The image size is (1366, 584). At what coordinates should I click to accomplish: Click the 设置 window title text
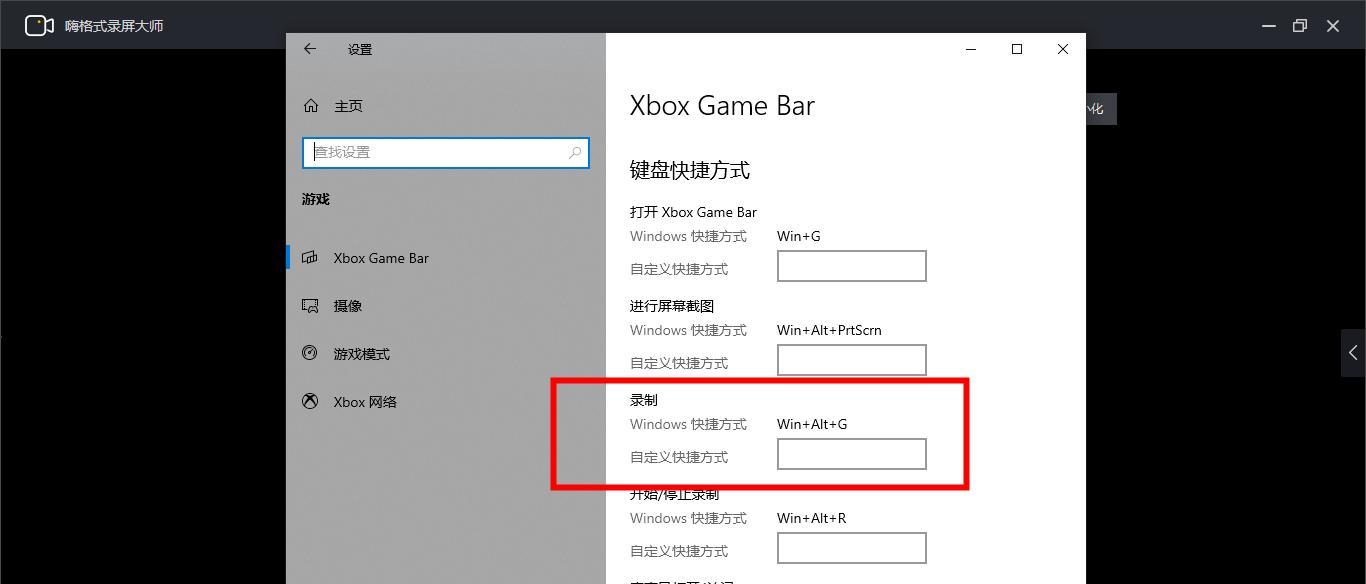[360, 49]
